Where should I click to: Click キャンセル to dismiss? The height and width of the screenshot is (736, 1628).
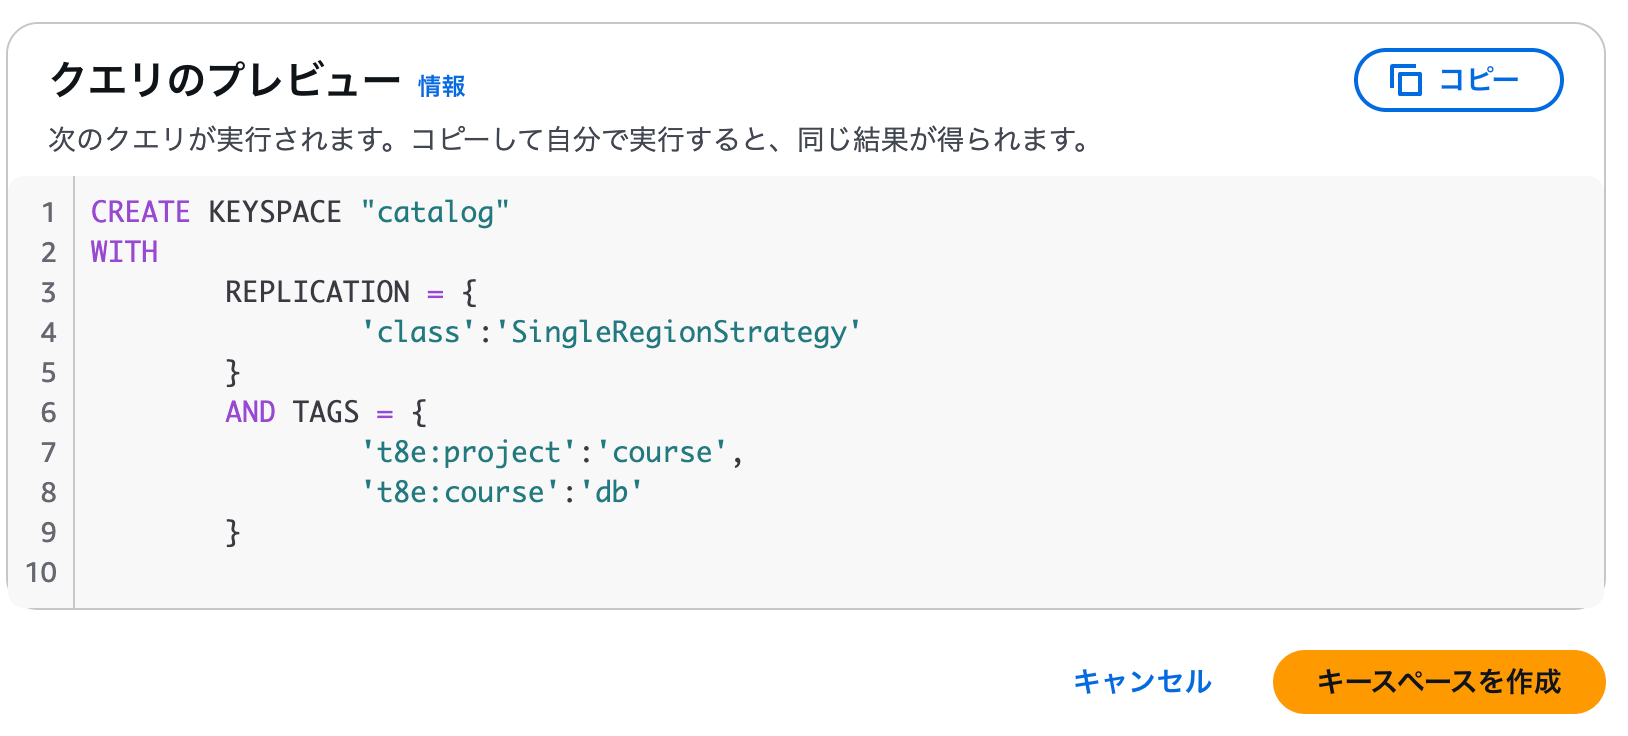[x=1142, y=682]
